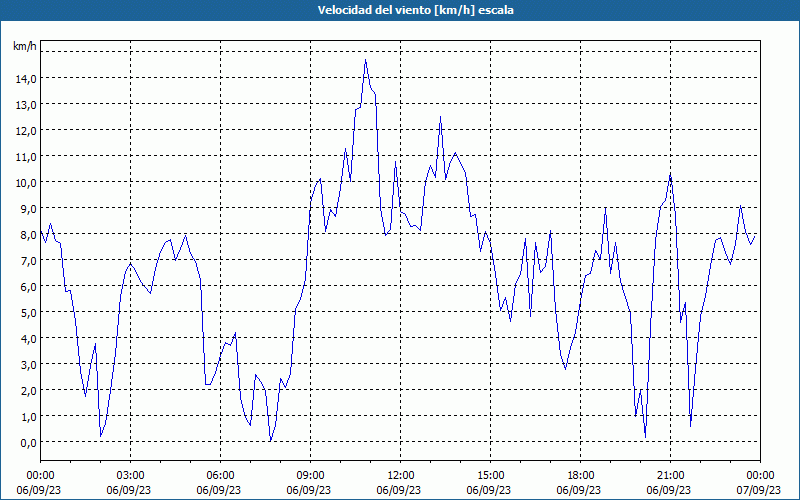Click the 8,0 y-axis label

point(28,235)
